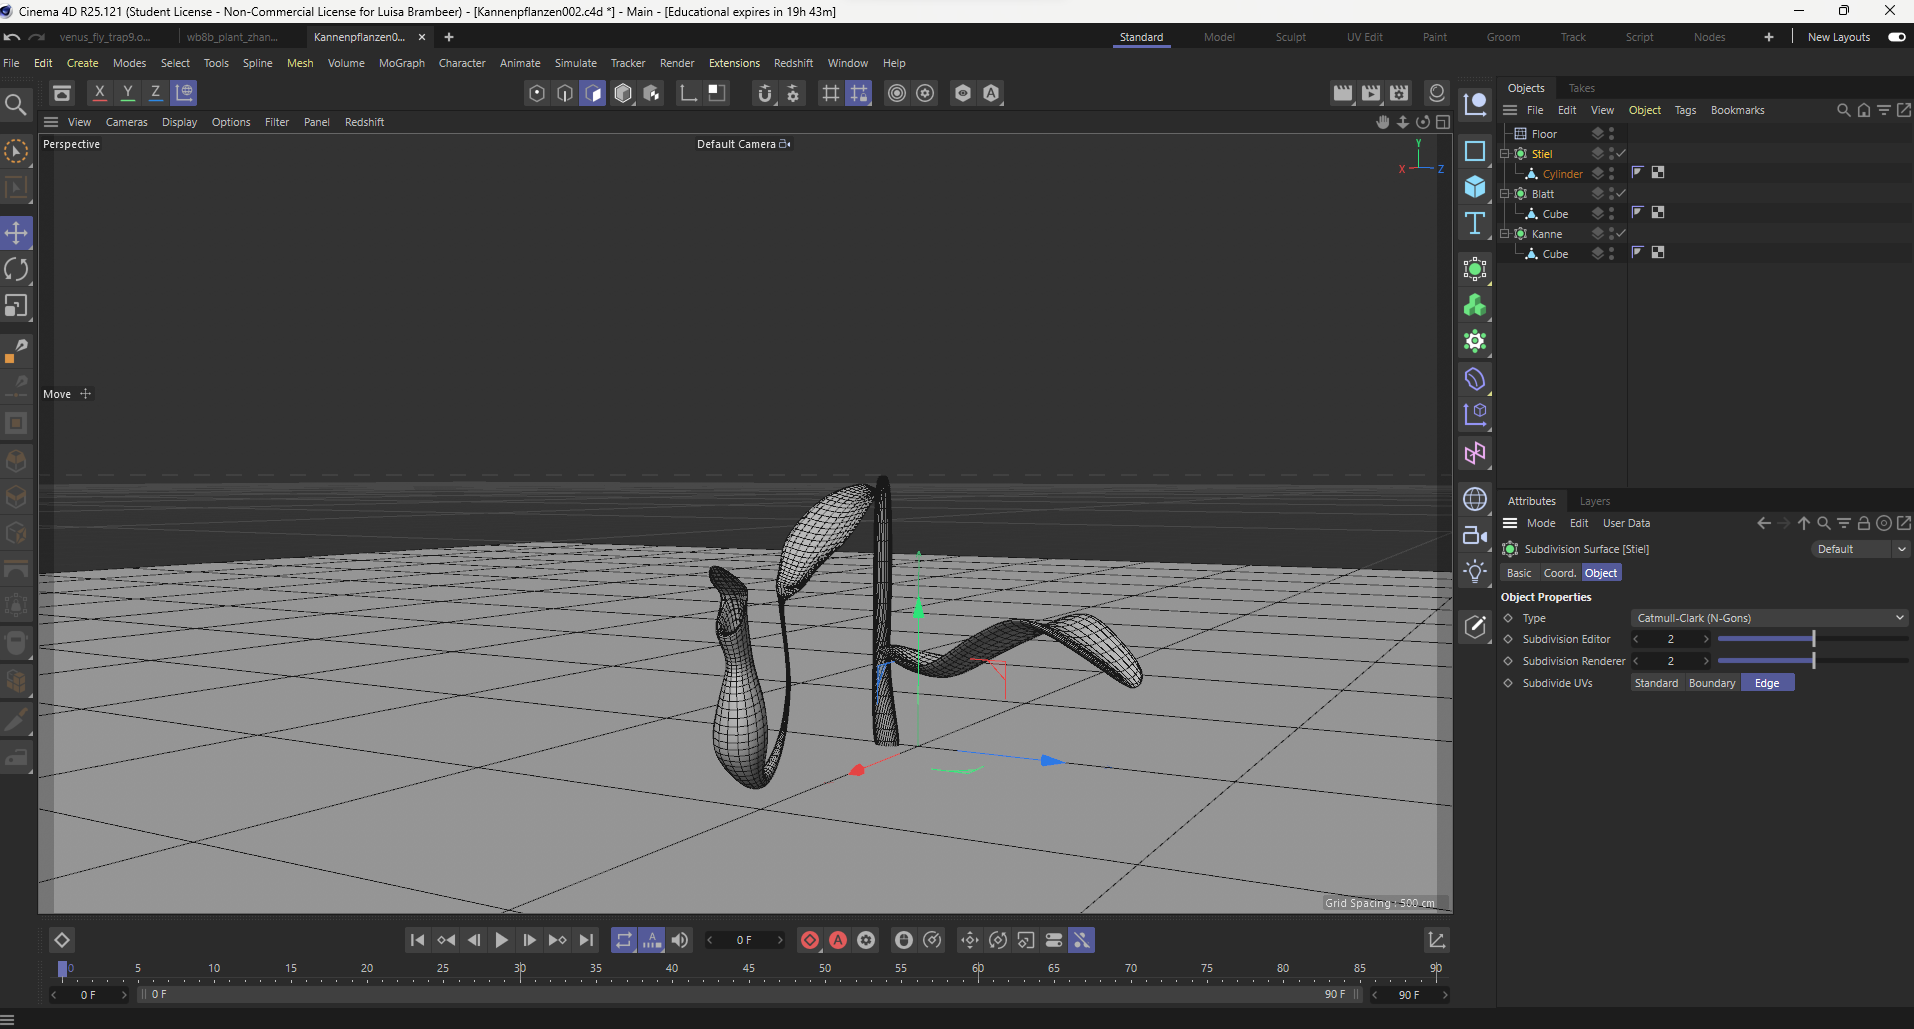The image size is (1914, 1029).
Task: Switch to the Coord. attribute tab
Action: tap(1559, 573)
